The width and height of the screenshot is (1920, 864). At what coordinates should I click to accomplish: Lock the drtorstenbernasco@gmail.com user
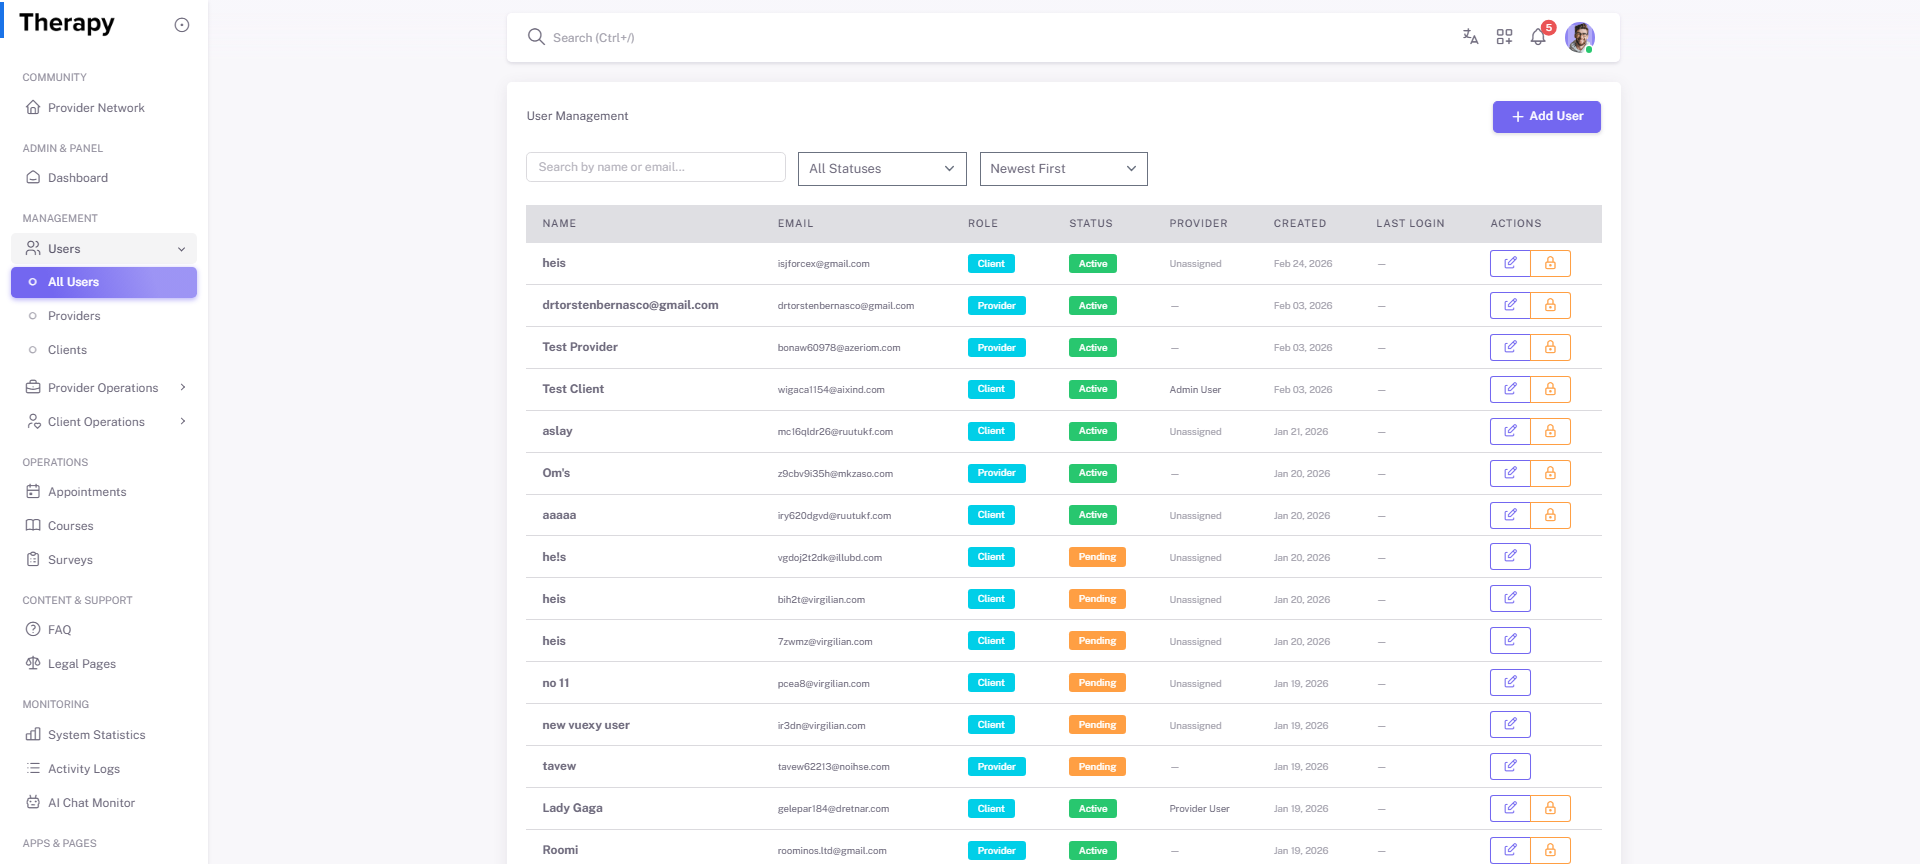(1550, 305)
